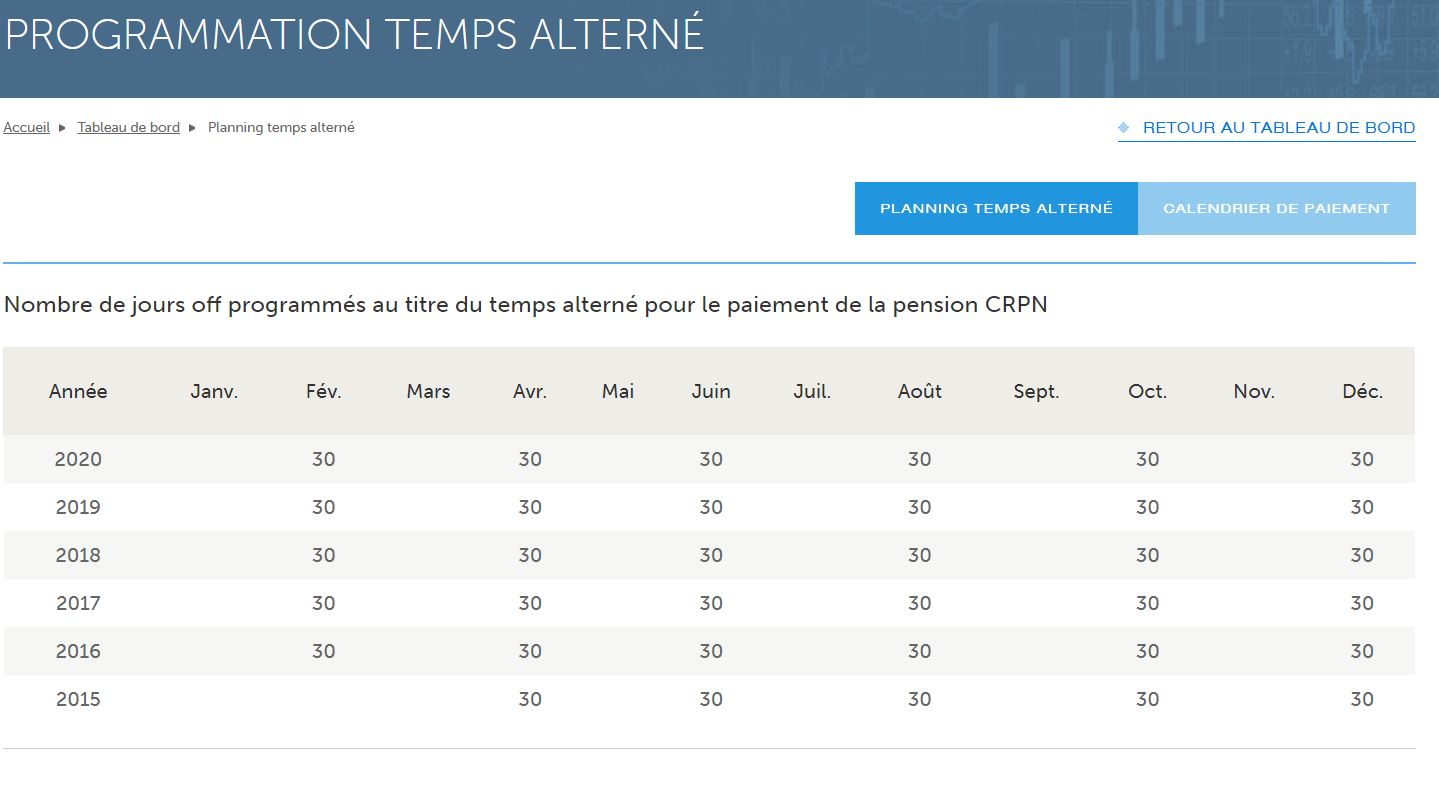Click the diamond icon beside Retour au tableau

[x=1124, y=128]
